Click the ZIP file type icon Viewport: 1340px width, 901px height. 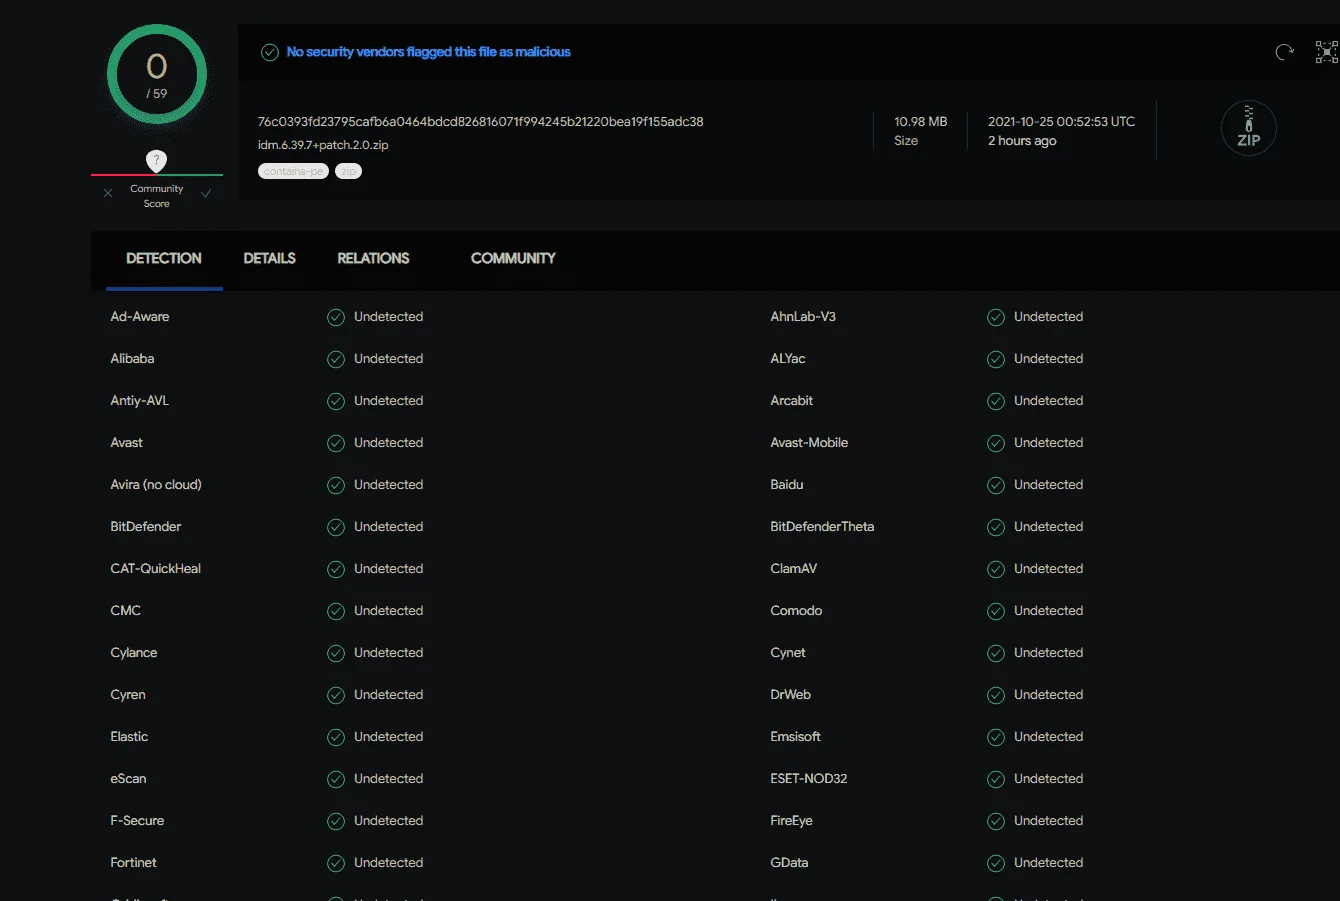click(x=1249, y=128)
